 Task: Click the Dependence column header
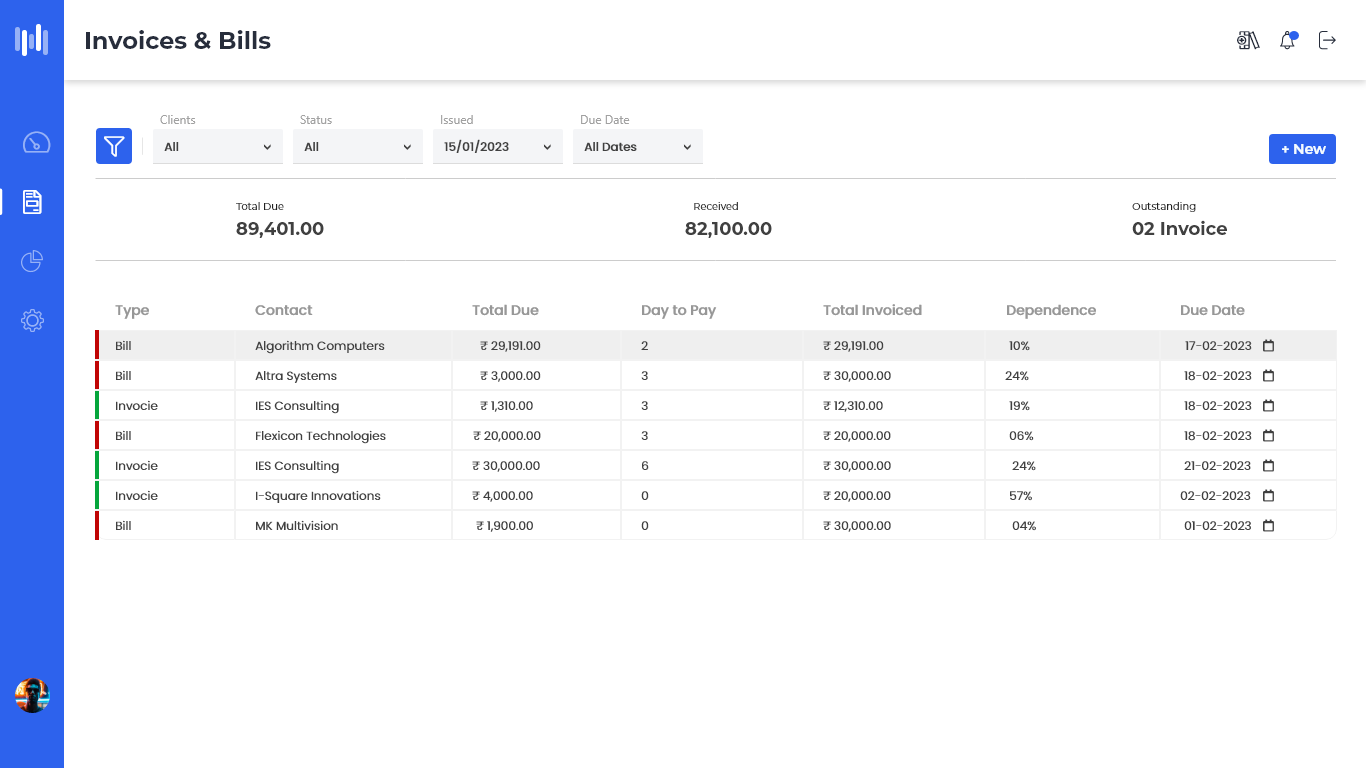[x=1050, y=311]
